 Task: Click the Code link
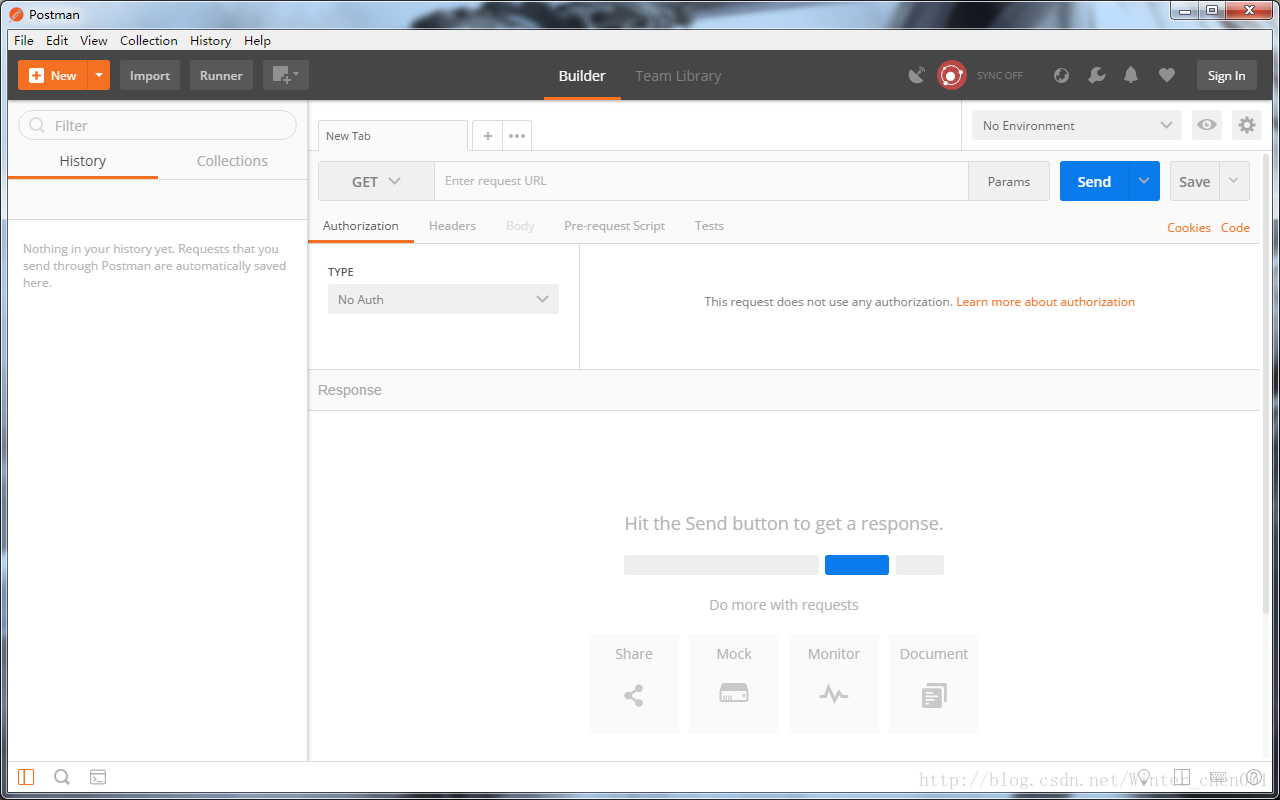click(x=1235, y=228)
